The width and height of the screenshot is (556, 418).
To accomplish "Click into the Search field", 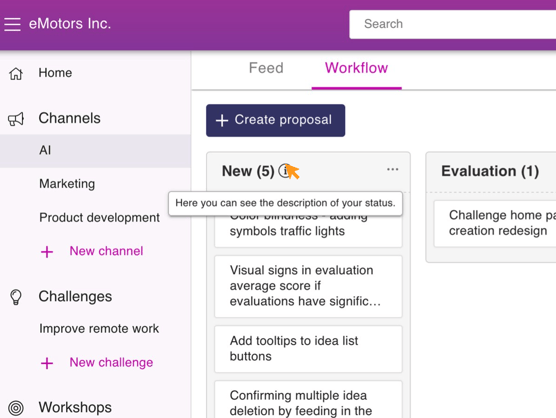I will pos(452,24).
